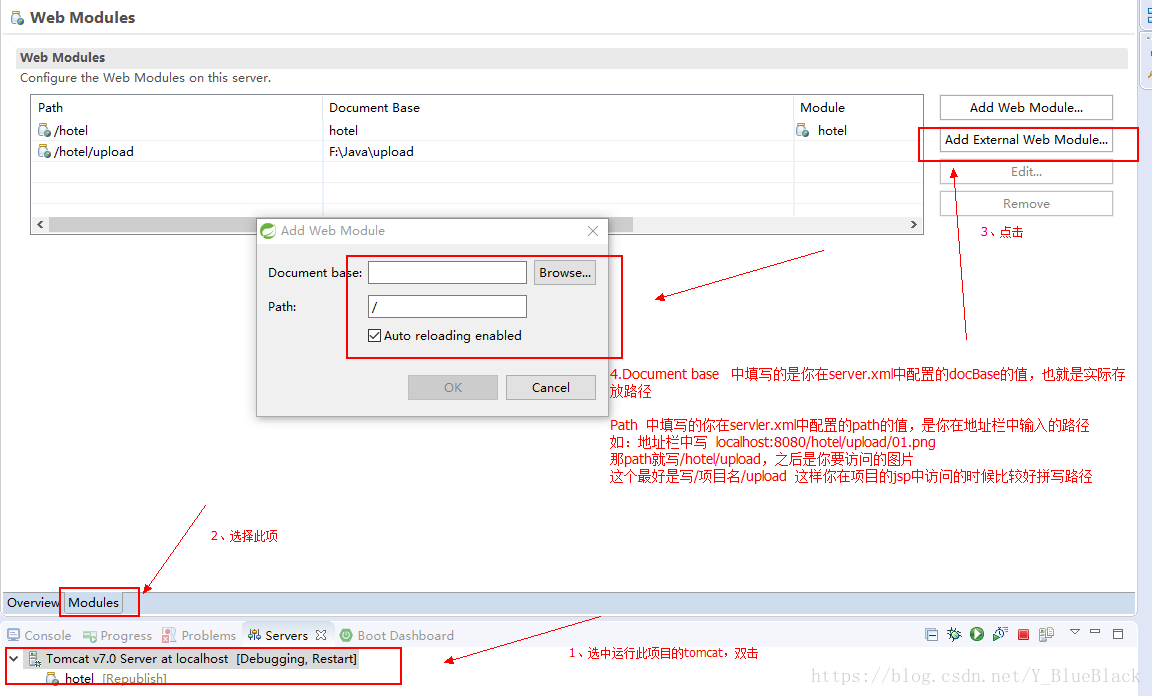Click the /hotel module icon in Path column

[x=44, y=130]
